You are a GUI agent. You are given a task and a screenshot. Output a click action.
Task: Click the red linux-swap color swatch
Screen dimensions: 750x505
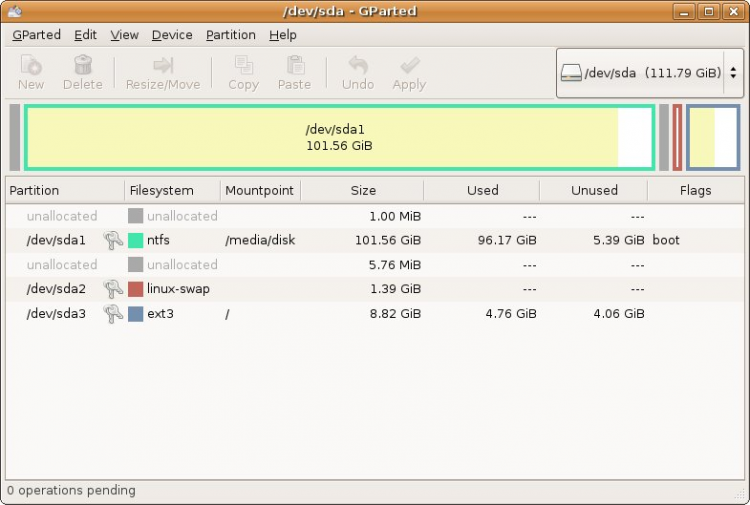[x=136, y=289]
